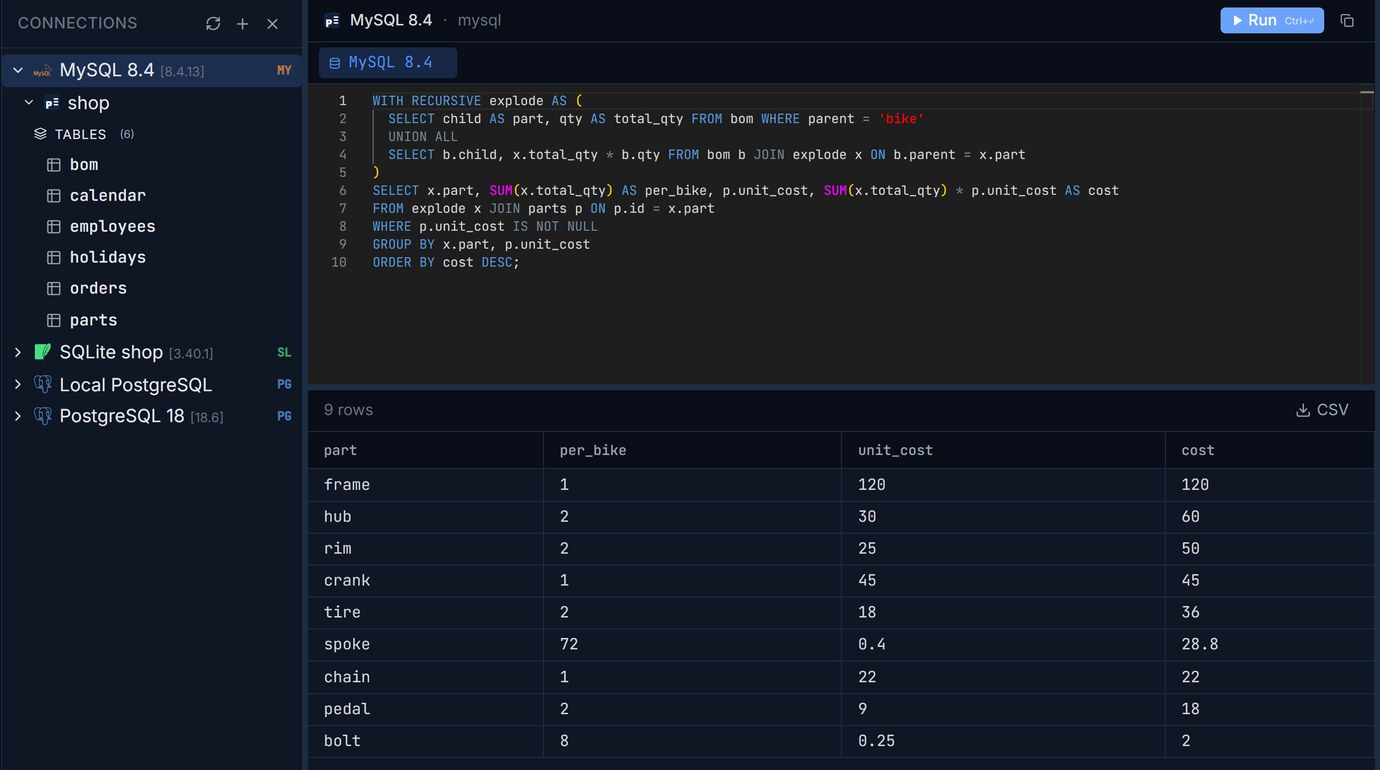This screenshot has height=770, width=1380.
Task: Switch to the MySQL 8.4 query tab
Action: pos(388,62)
